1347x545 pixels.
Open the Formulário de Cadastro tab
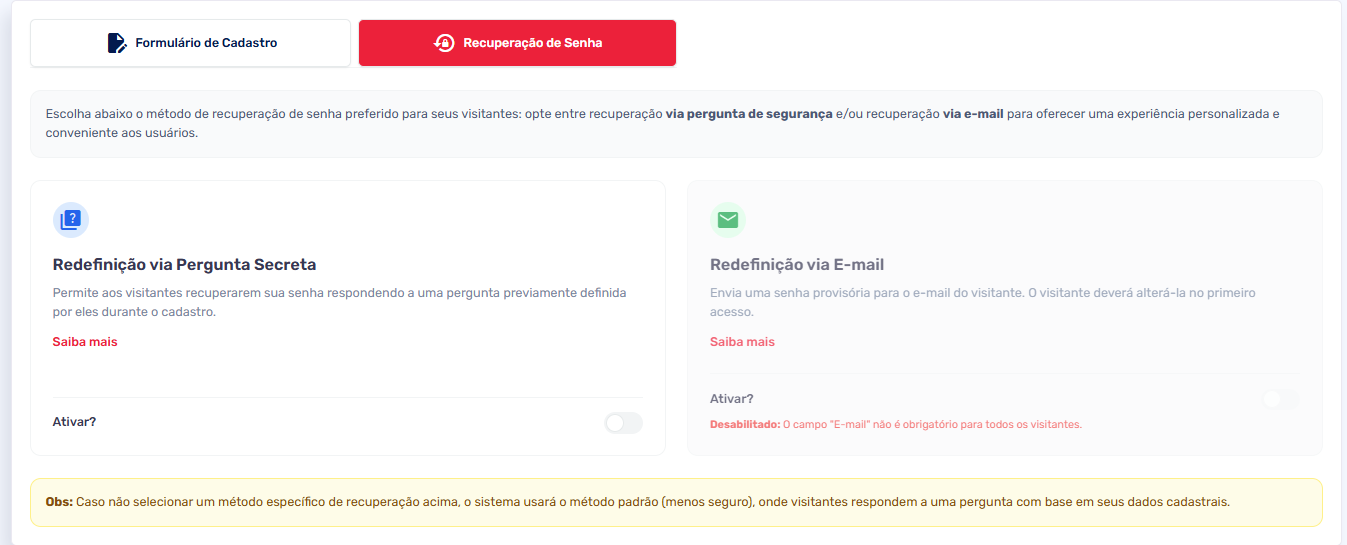190,43
